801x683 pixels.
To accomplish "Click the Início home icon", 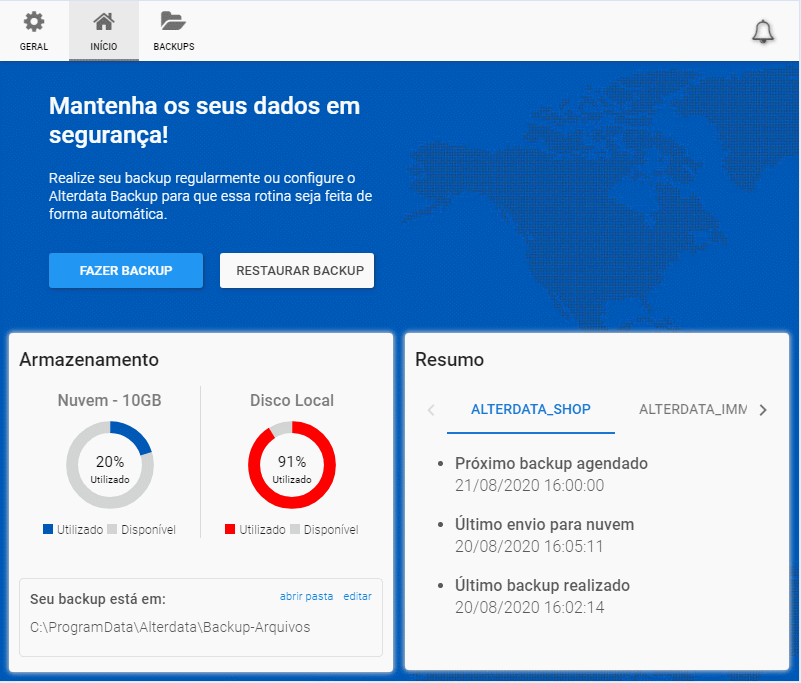I will (x=104, y=21).
